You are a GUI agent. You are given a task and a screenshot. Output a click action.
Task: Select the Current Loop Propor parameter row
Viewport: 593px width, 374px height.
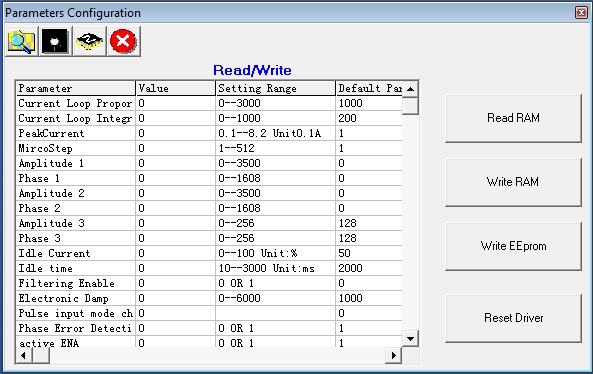point(209,103)
